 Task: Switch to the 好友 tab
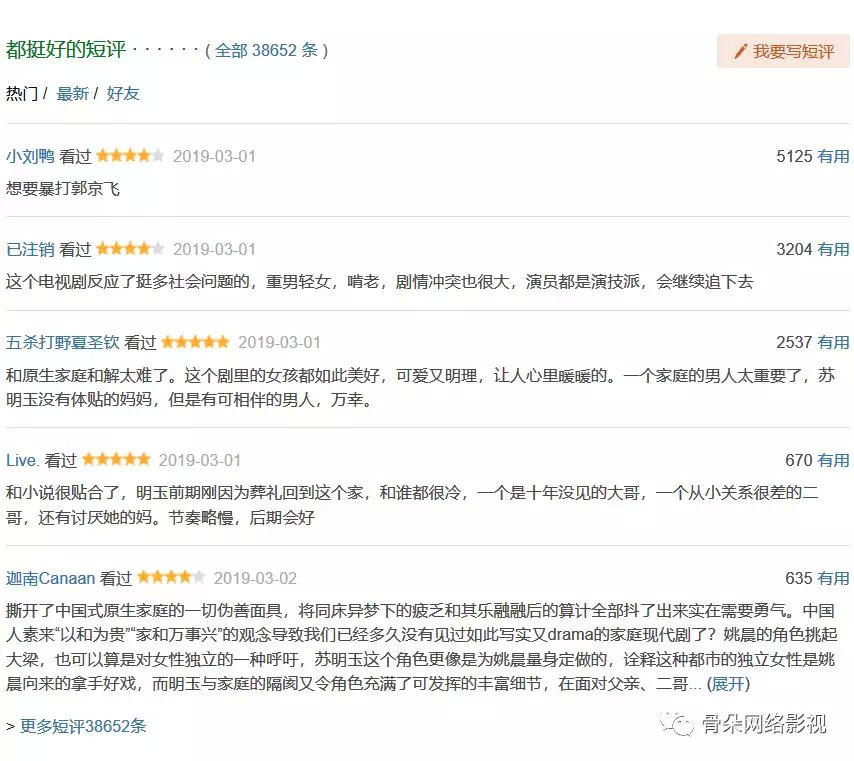(x=123, y=93)
